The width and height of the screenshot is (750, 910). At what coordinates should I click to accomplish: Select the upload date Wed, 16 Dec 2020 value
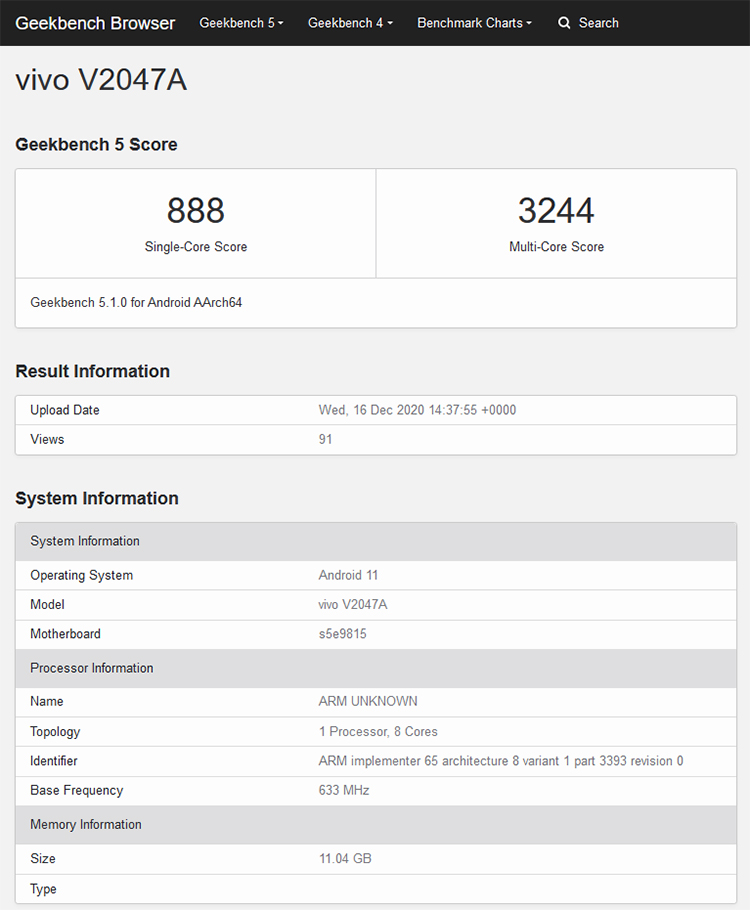[417, 410]
